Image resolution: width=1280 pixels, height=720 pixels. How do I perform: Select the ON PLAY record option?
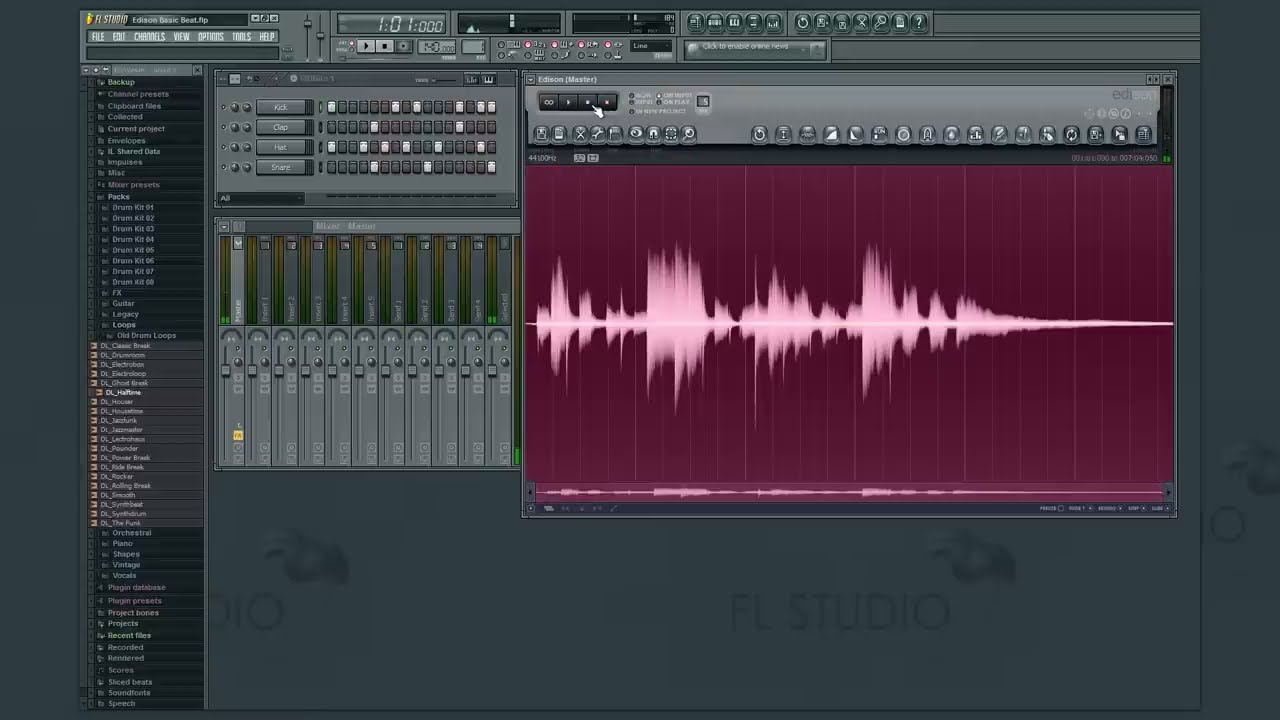(673, 102)
